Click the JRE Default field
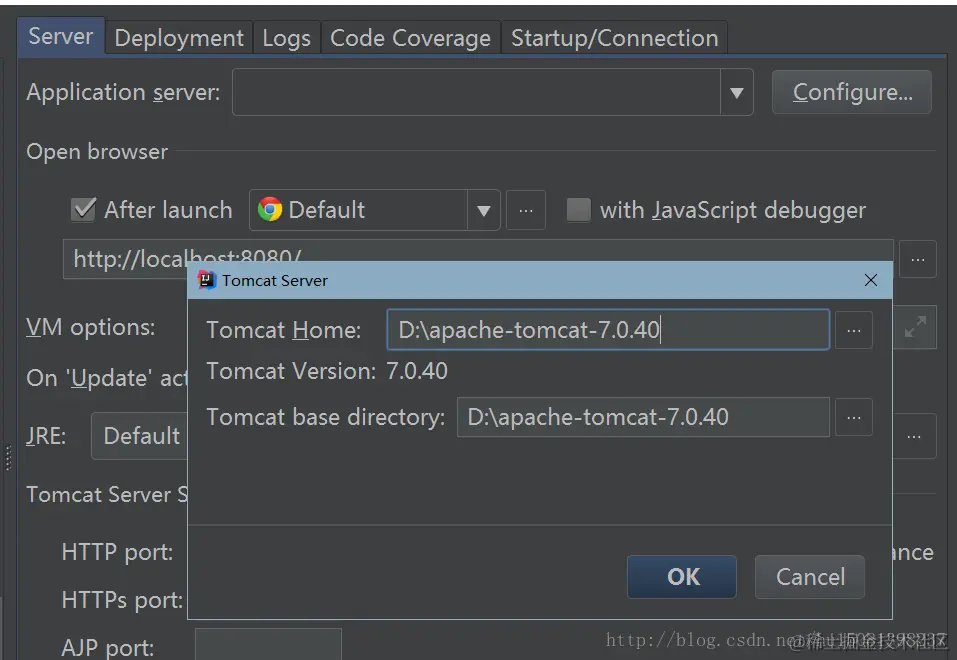 click(140, 436)
